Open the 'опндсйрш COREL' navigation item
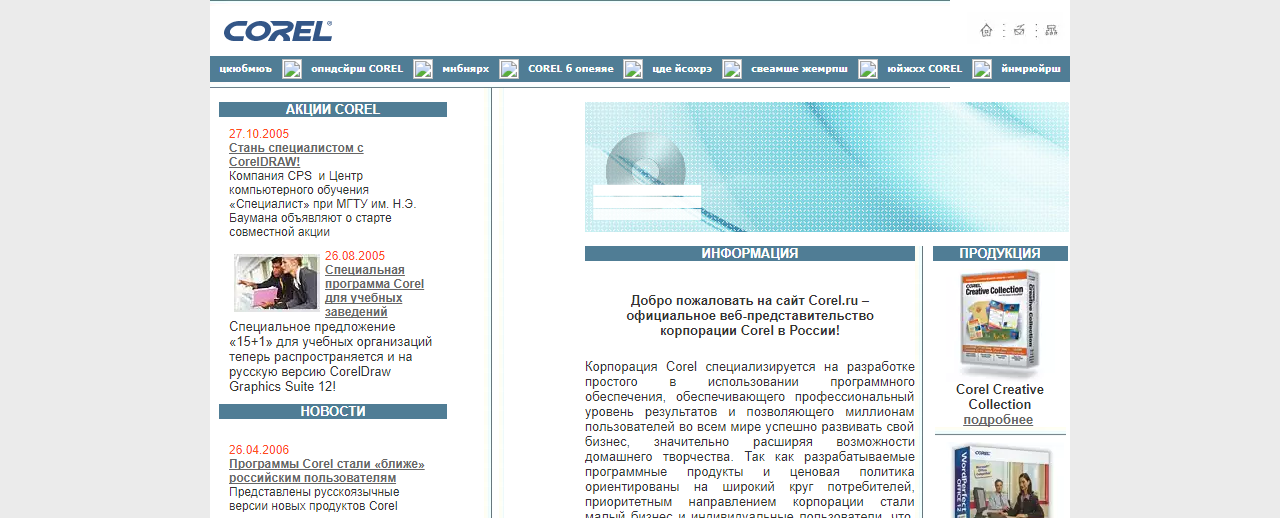The image size is (1280, 518). 357,69
